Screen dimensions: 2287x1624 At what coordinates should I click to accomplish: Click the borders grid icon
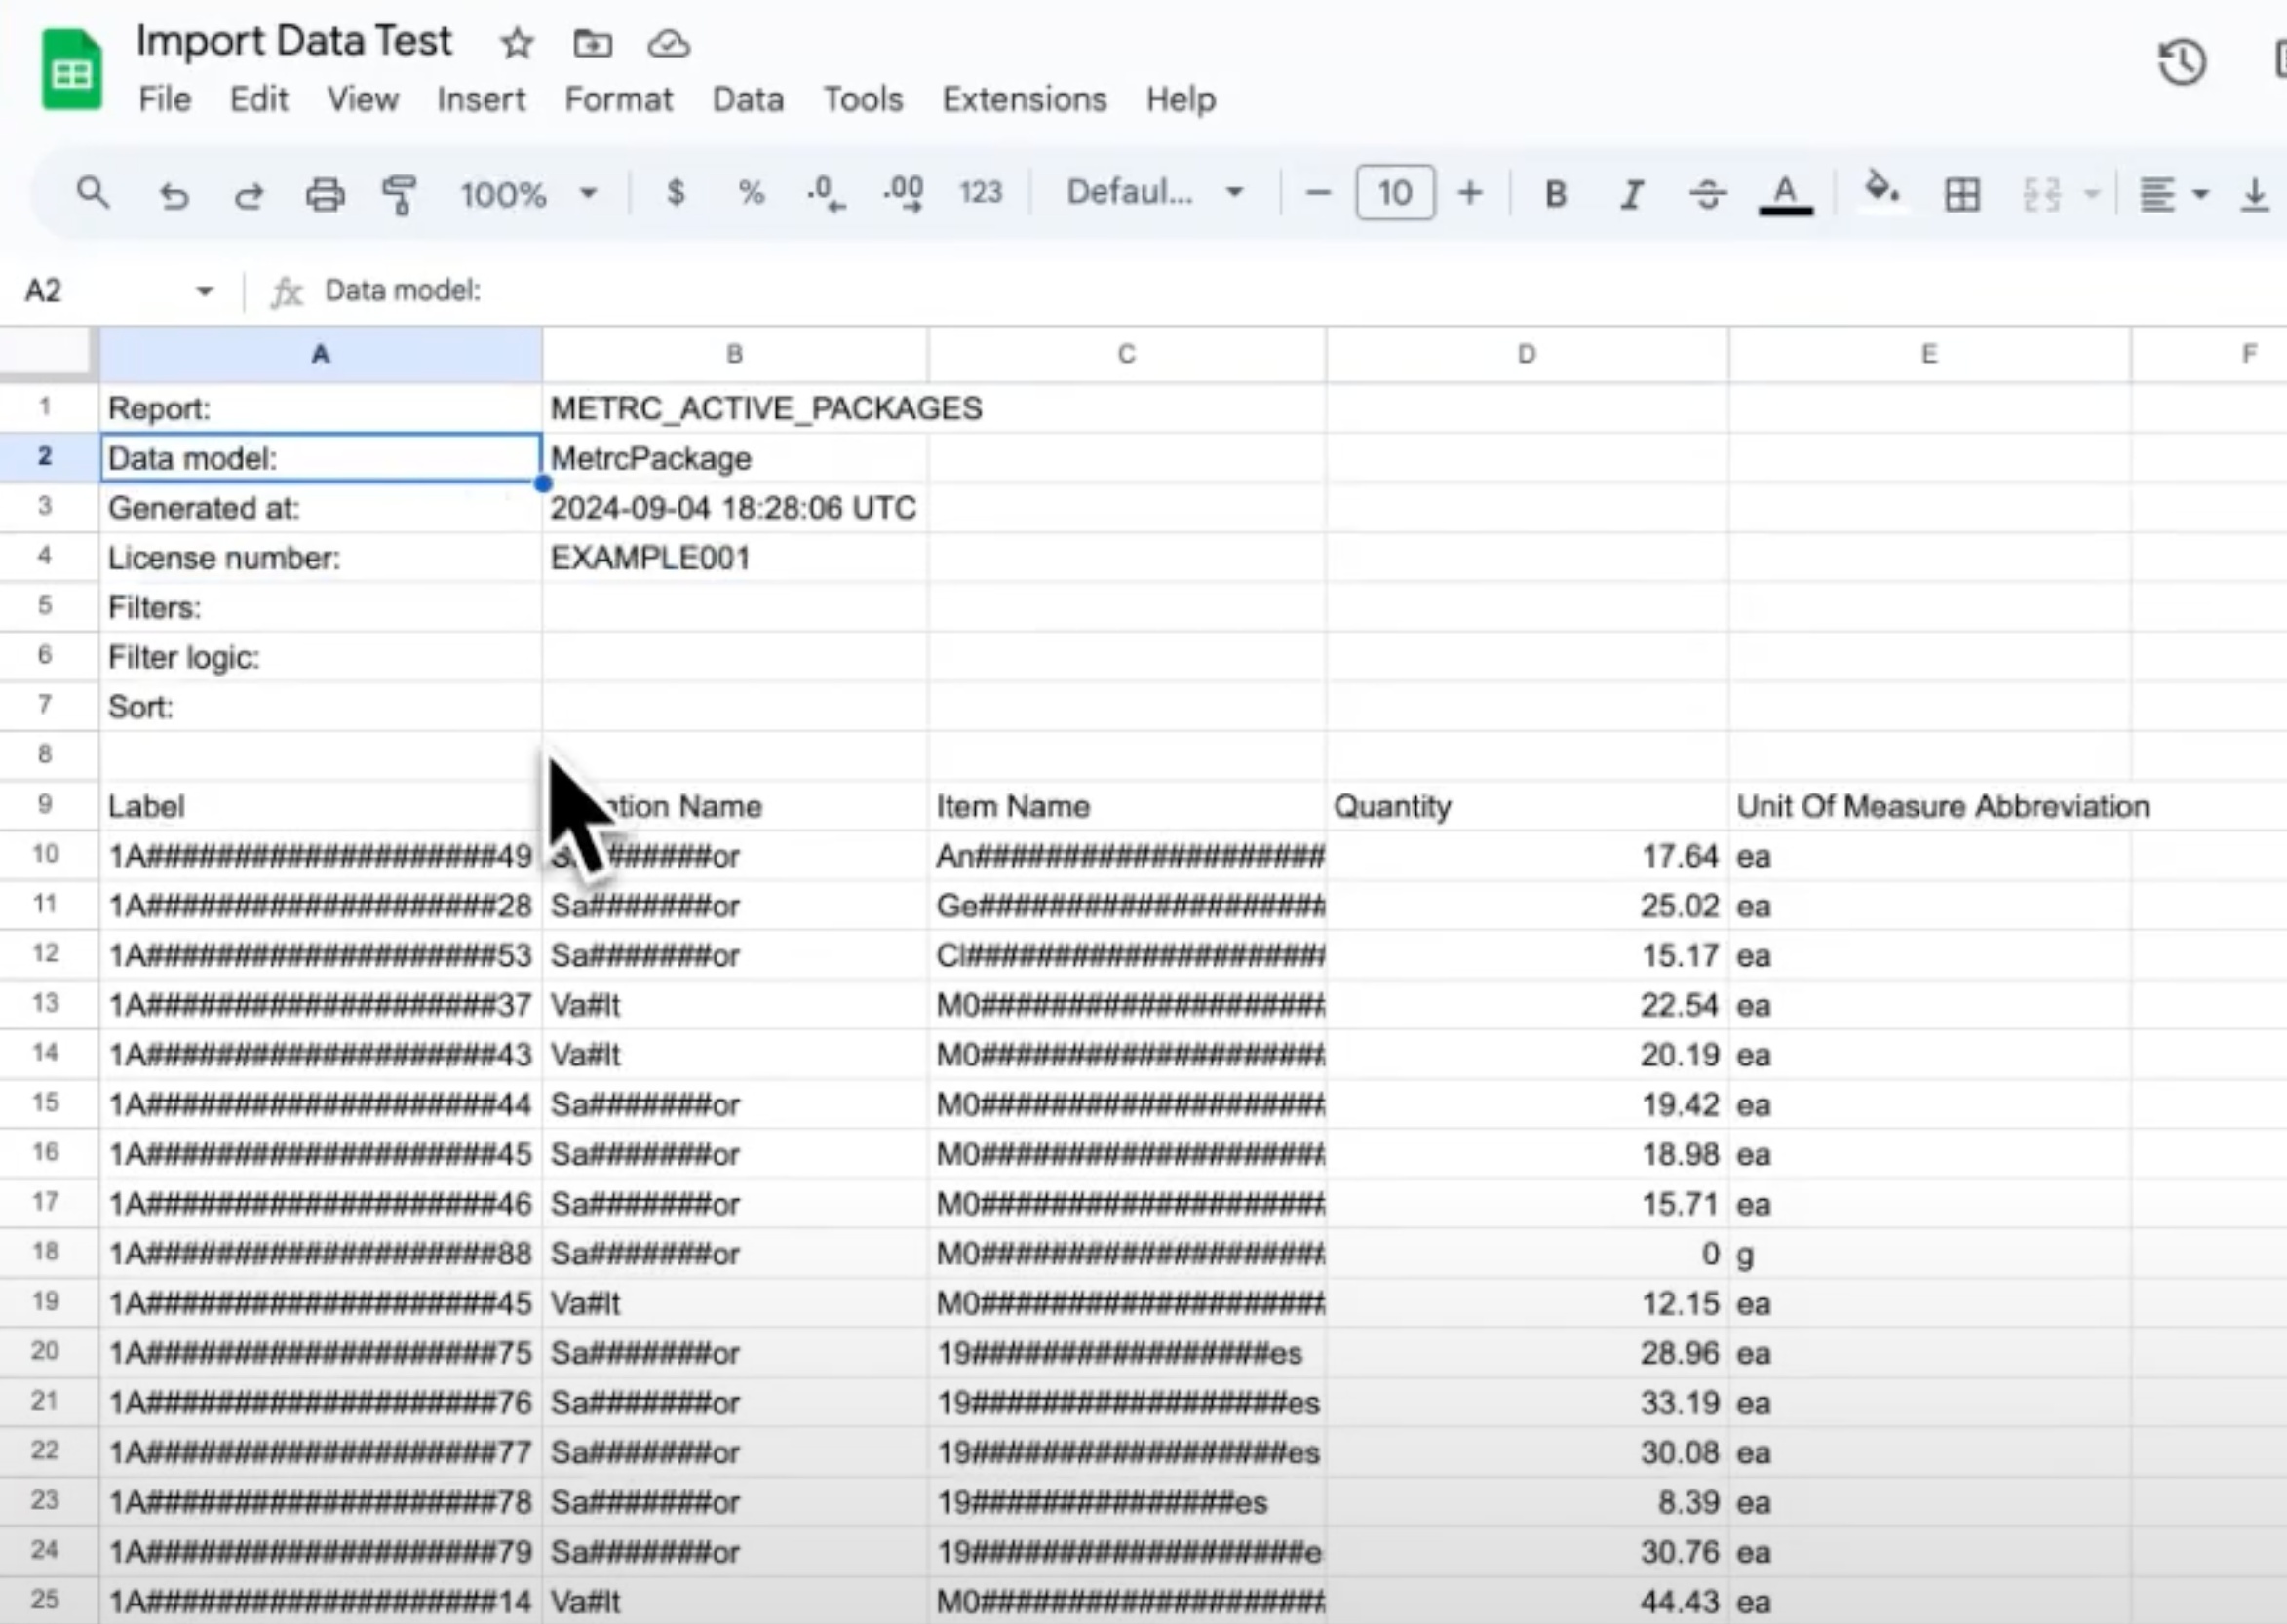(x=1961, y=194)
